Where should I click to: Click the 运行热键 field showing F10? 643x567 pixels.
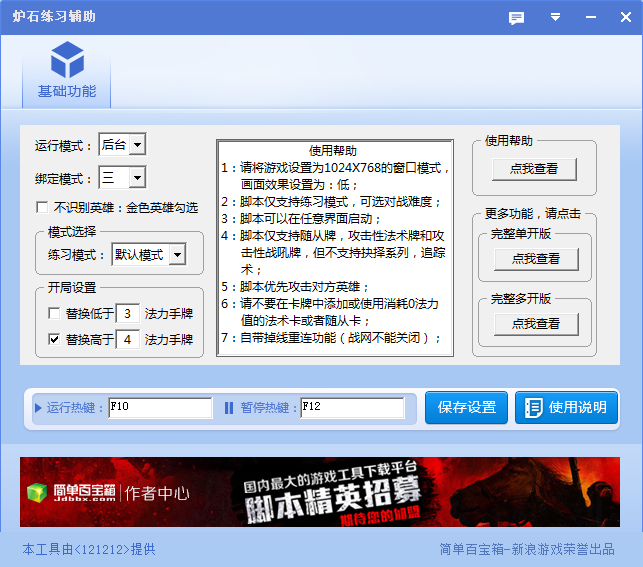tap(160, 408)
